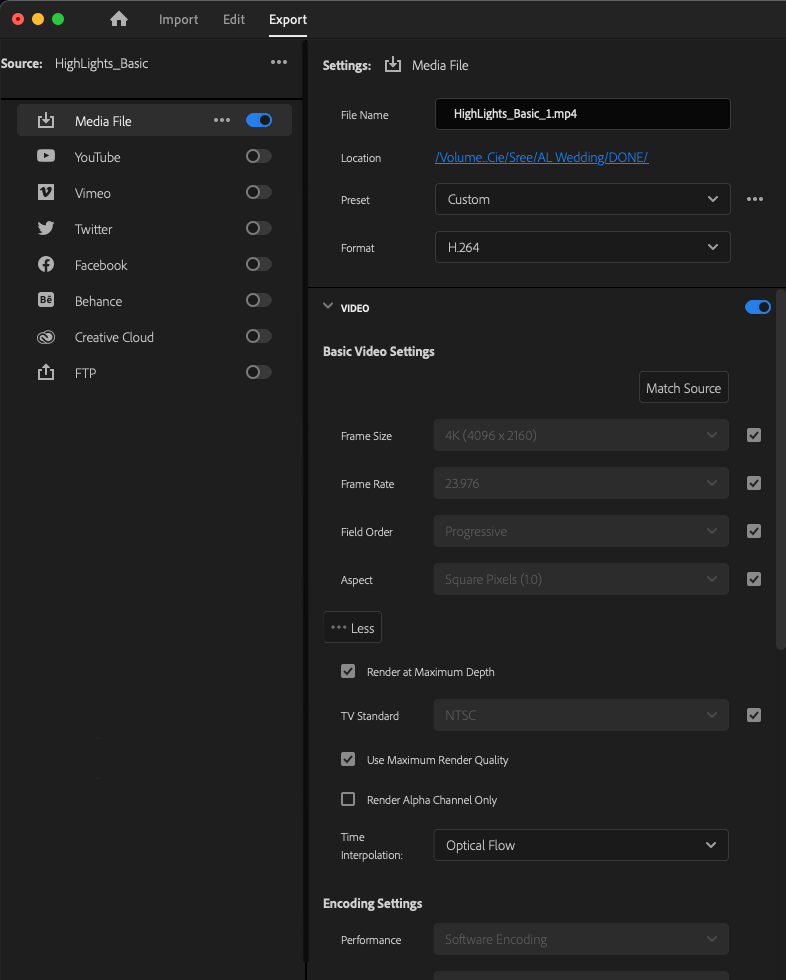The height and width of the screenshot is (980, 786).
Task: Collapse the VIDEO section chevron
Action: click(x=328, y=306)
